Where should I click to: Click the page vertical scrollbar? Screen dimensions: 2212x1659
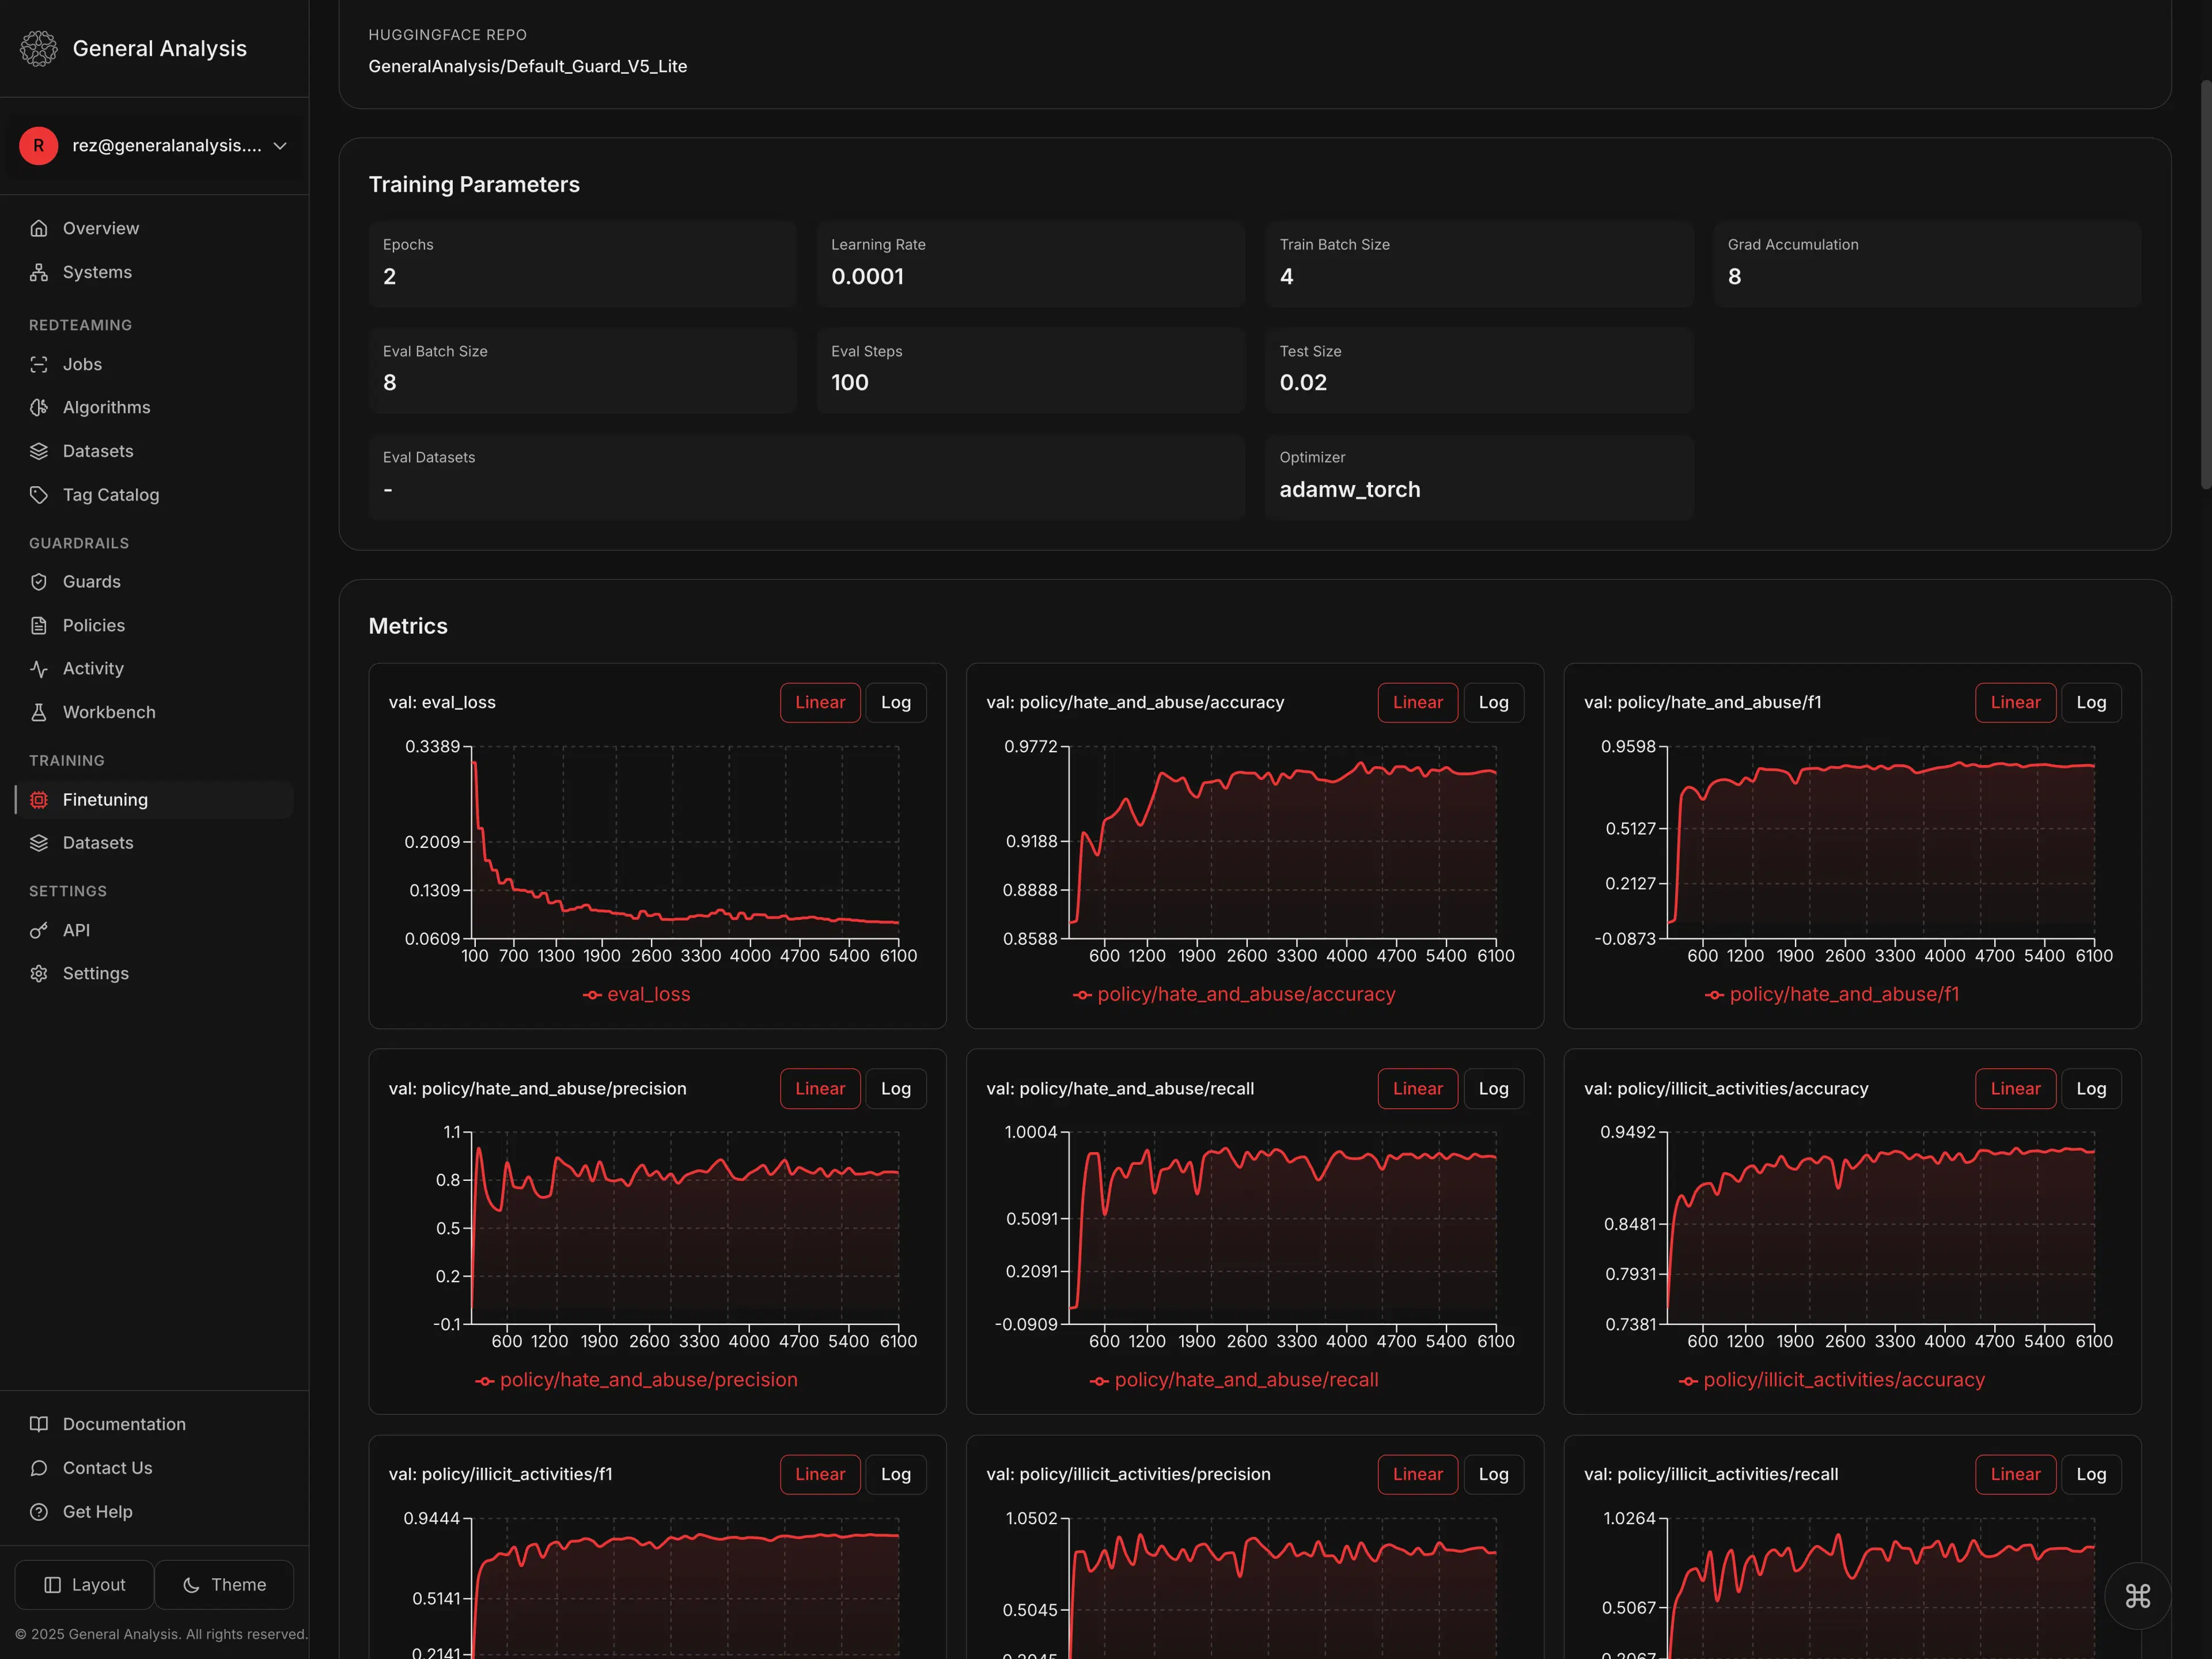[x=2205, y=285]
